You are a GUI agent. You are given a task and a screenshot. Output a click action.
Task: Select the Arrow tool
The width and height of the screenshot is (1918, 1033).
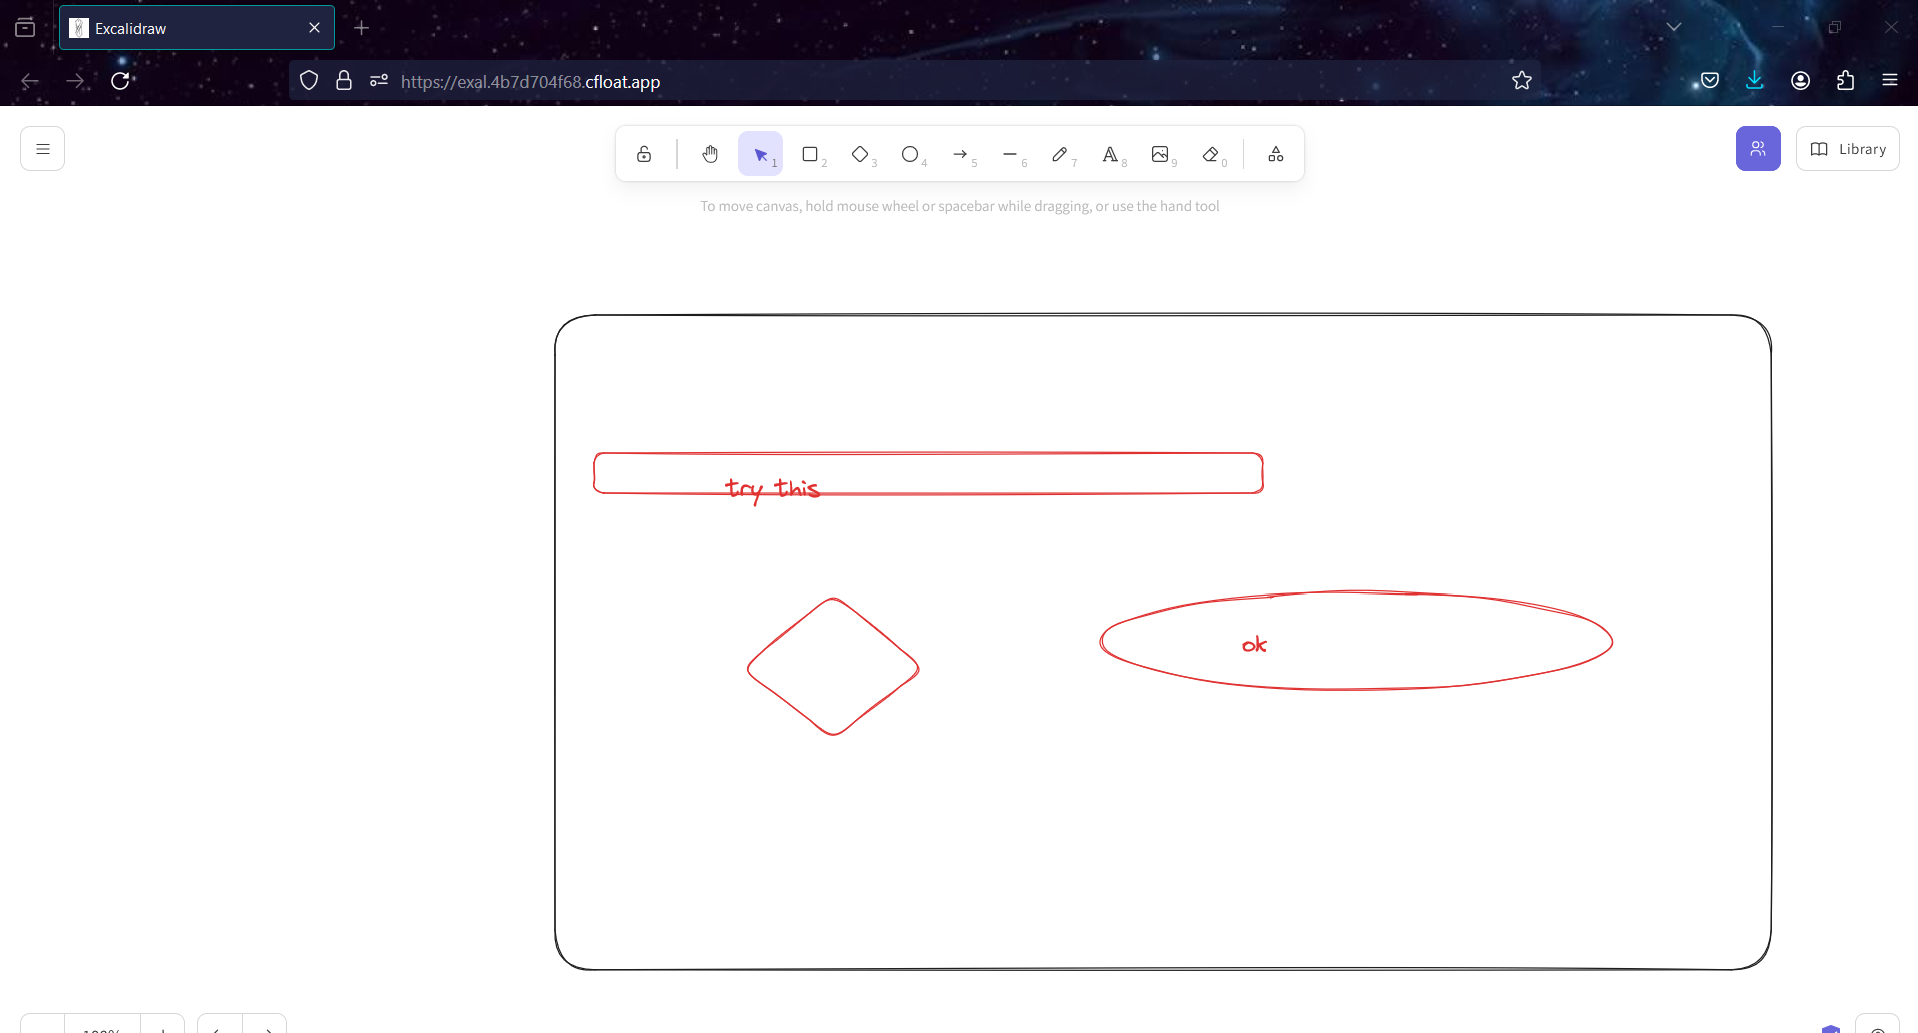960,154
